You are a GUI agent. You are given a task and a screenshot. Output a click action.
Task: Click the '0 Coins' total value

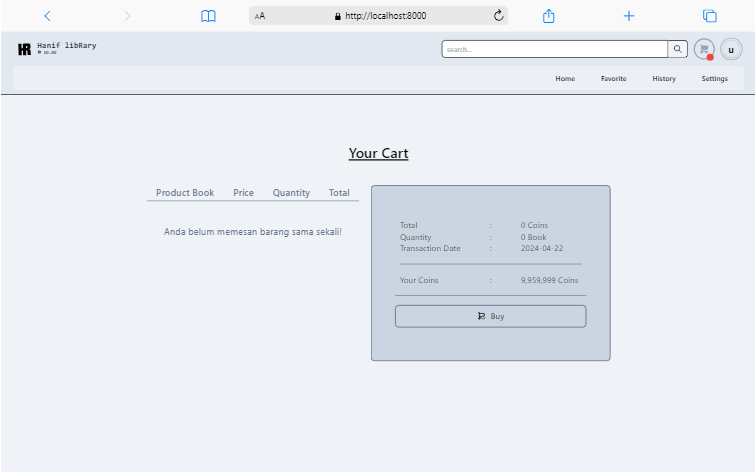pos(534,225)
